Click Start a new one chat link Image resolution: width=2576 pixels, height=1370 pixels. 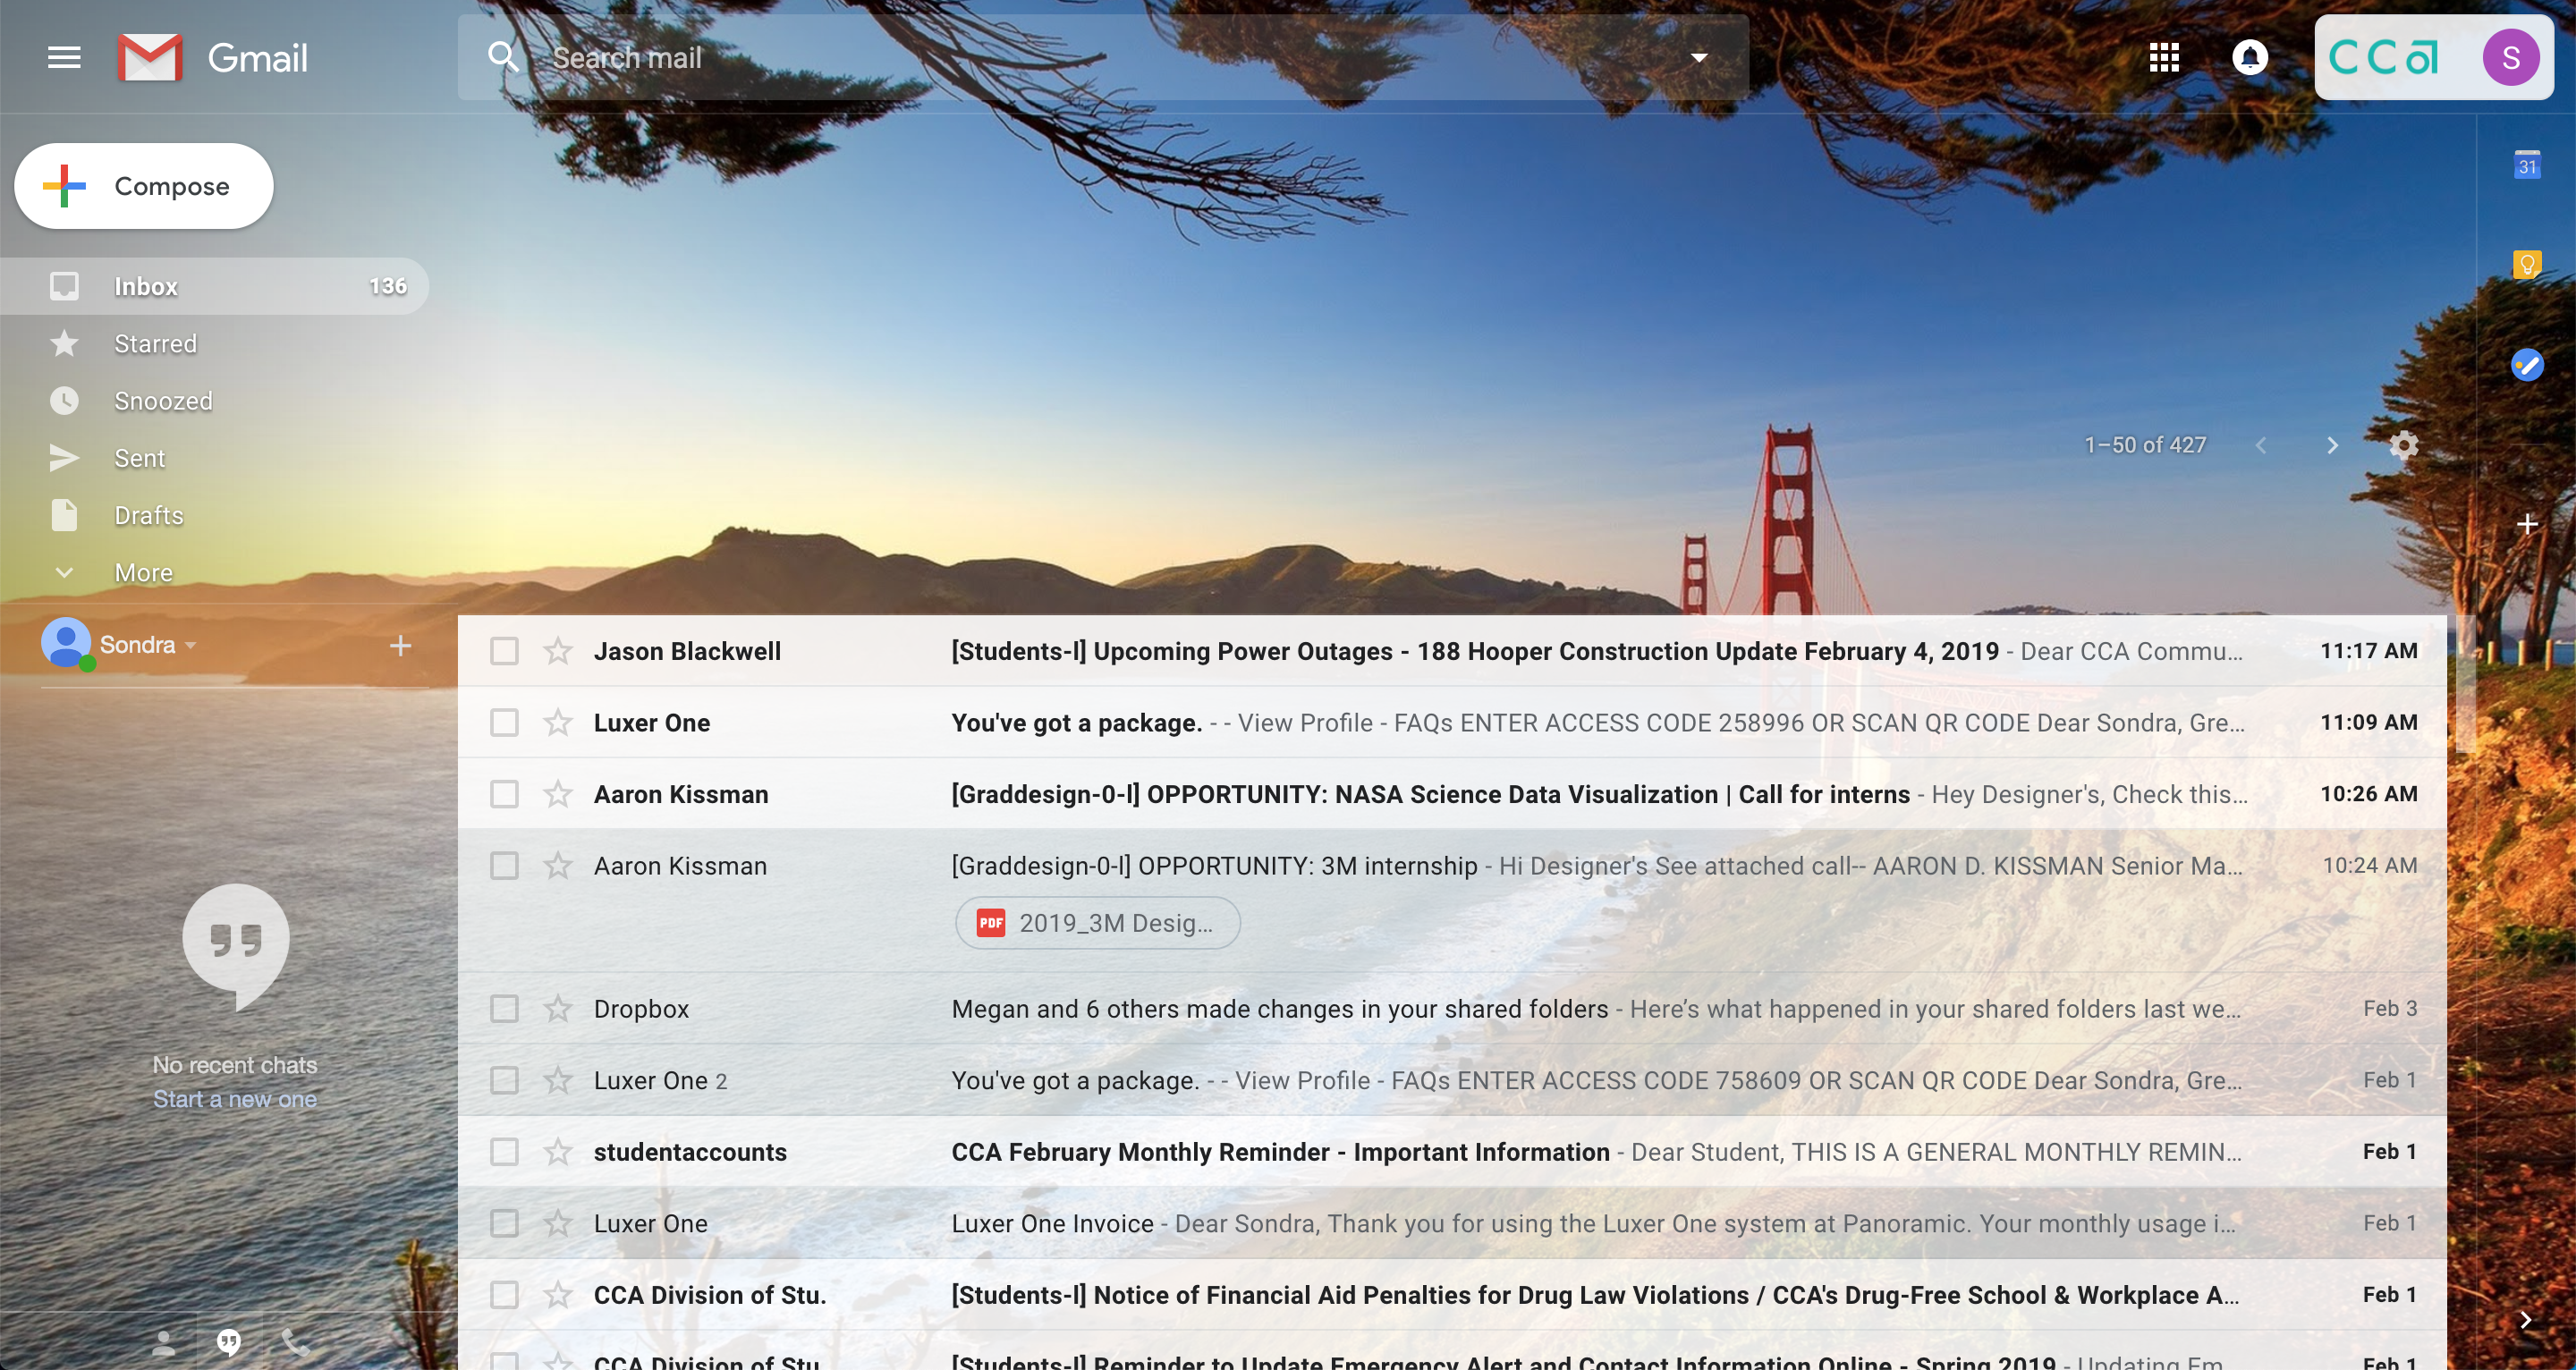pyautogui.click(x=235, y=1099)
